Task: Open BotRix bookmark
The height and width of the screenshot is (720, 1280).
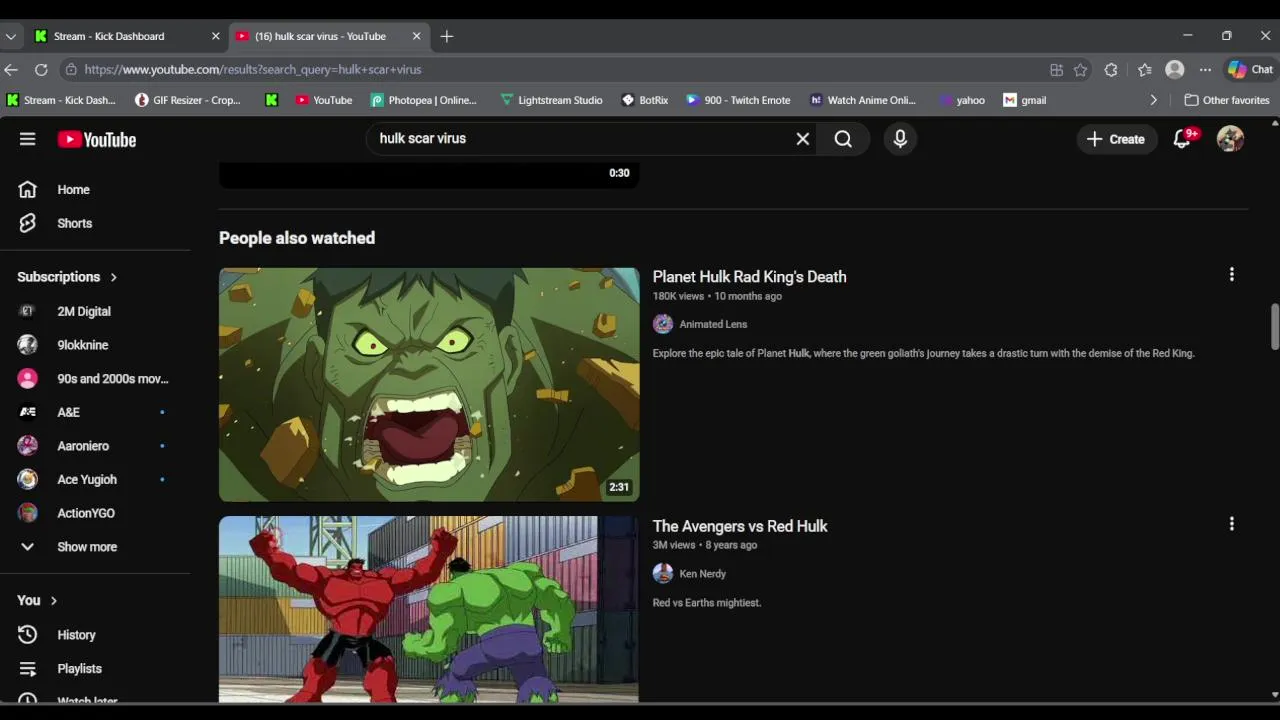Action: 645,100
